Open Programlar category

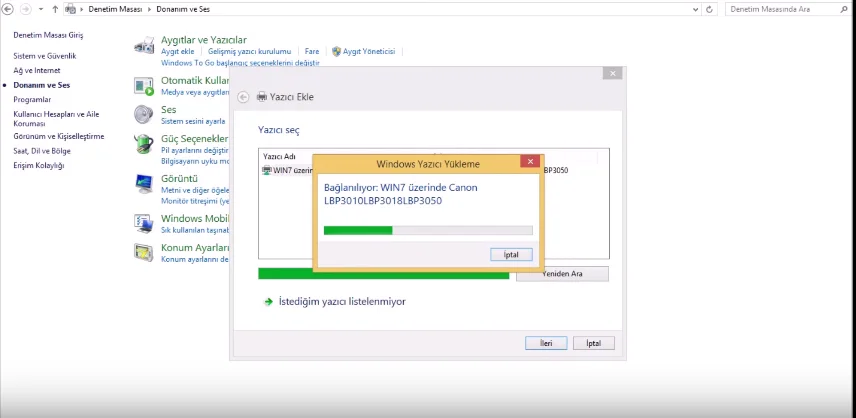(32, 100)
